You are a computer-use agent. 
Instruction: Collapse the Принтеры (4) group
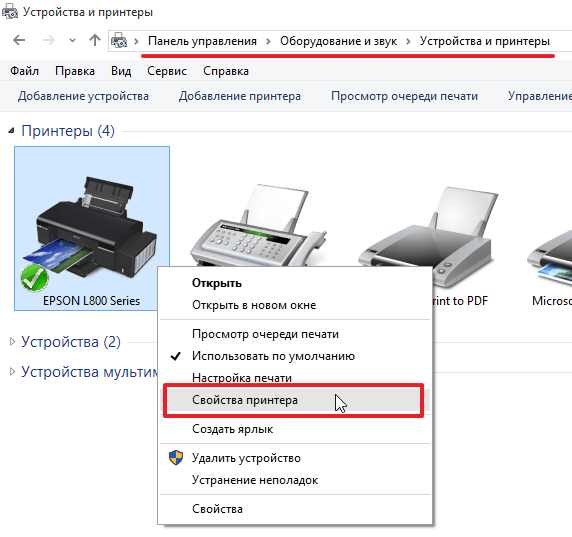(12, 130)
